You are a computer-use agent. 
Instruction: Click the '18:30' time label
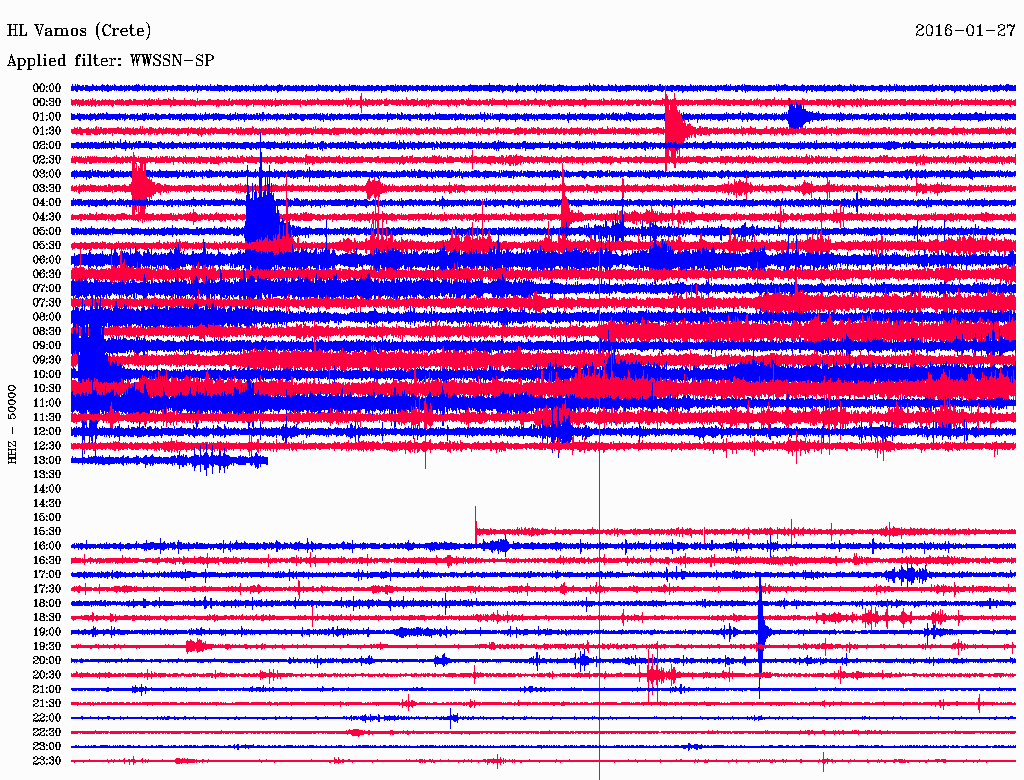[x=47, y=618]
